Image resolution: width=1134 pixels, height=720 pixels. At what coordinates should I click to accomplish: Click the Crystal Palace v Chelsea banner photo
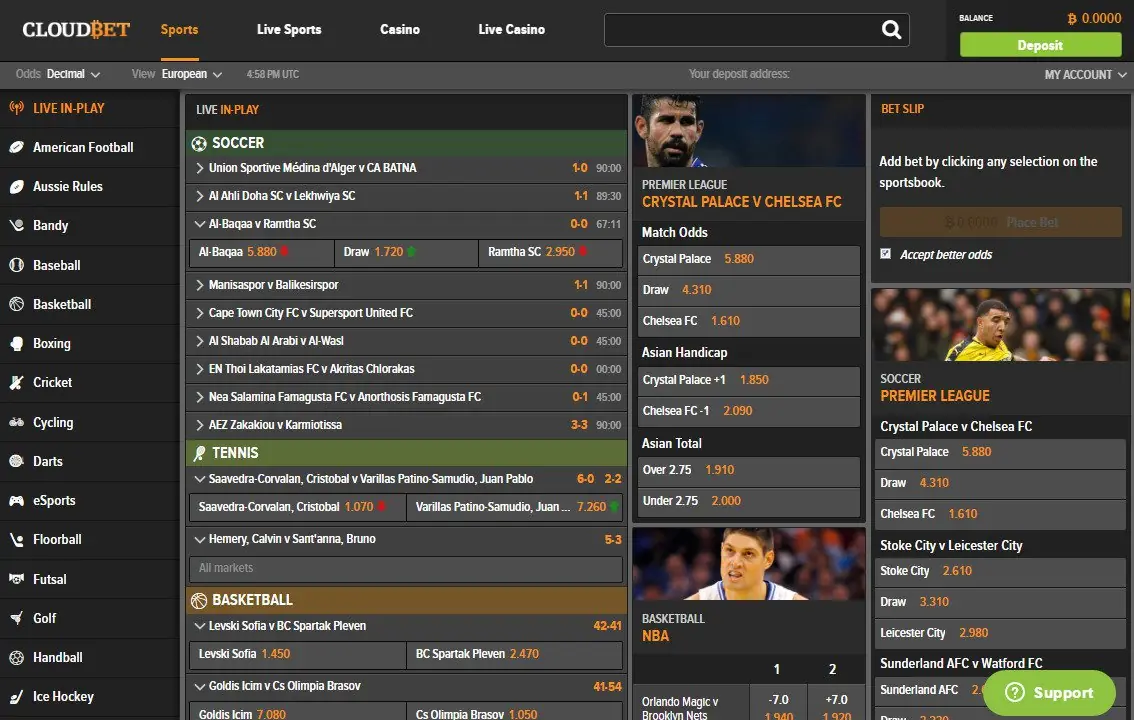(x=749, y=131)
